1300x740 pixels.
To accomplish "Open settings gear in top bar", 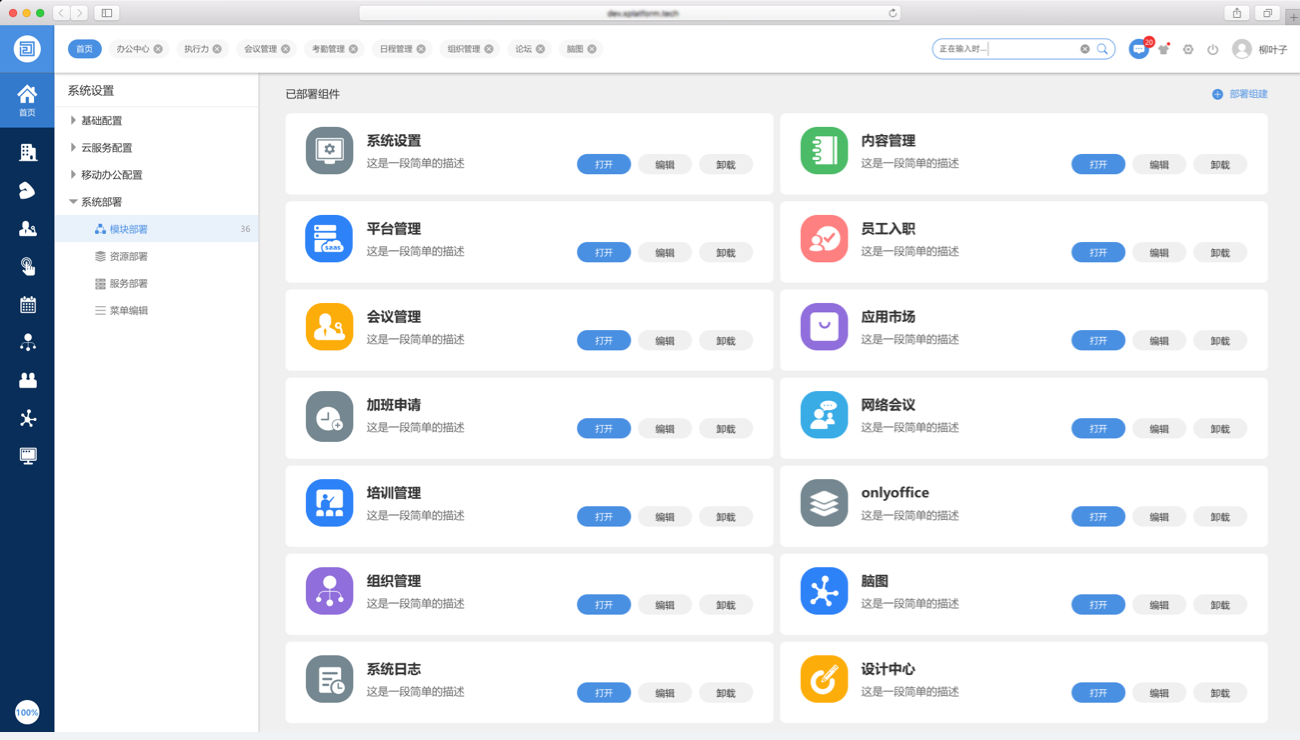I will 1188,49.
